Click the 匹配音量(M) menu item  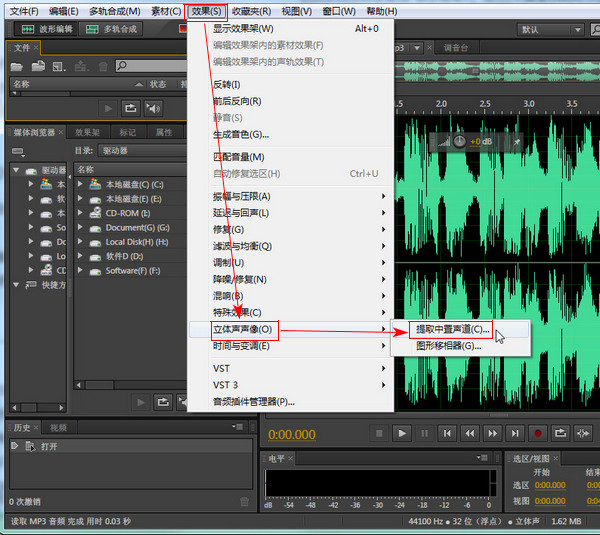pos(291,157)
